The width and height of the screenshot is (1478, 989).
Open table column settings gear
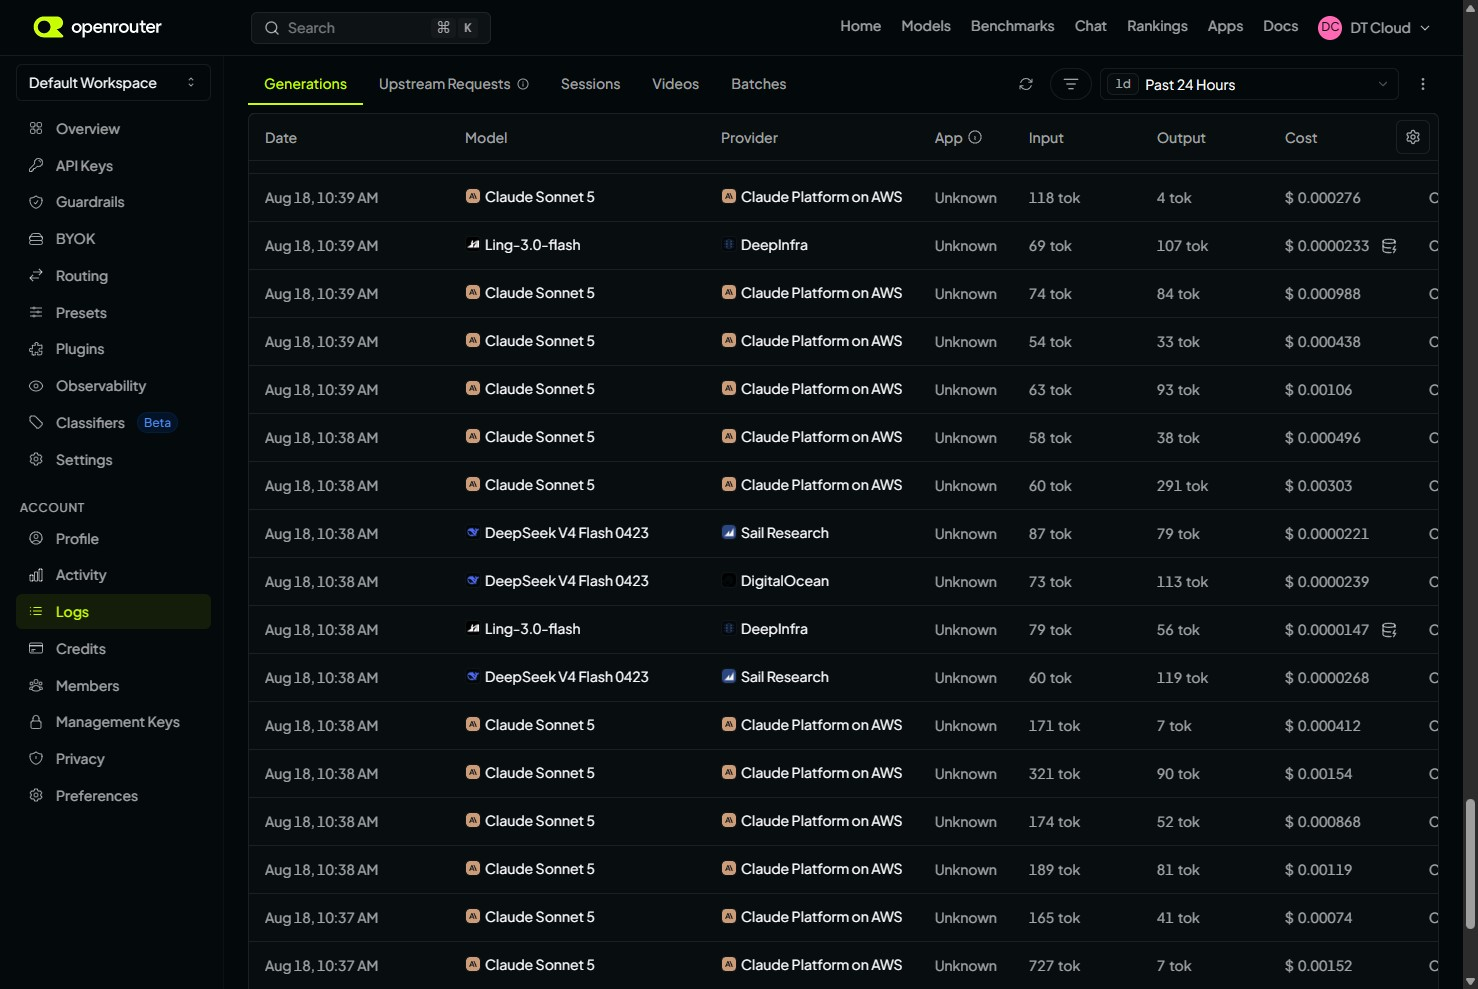[x=1413, y=137]
